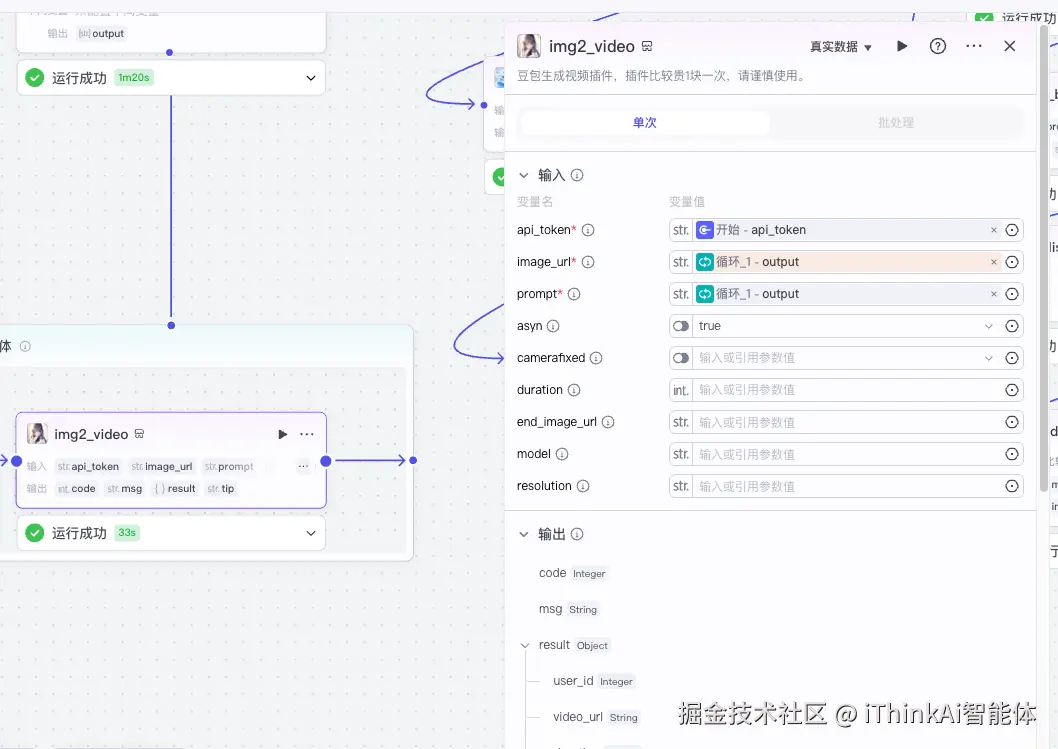Click the duration input field
The height and width of the screenshot is (749, 1058).
click(850, 389)
